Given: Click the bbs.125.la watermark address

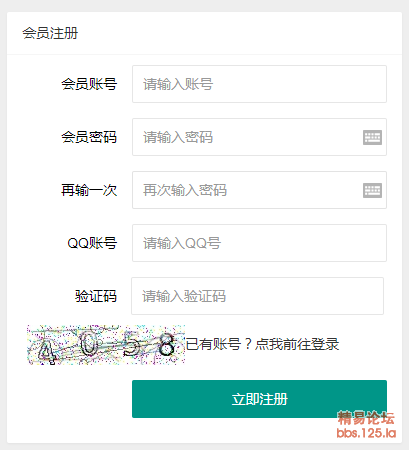Looking at the screenshot, I should tap(366, 433).
